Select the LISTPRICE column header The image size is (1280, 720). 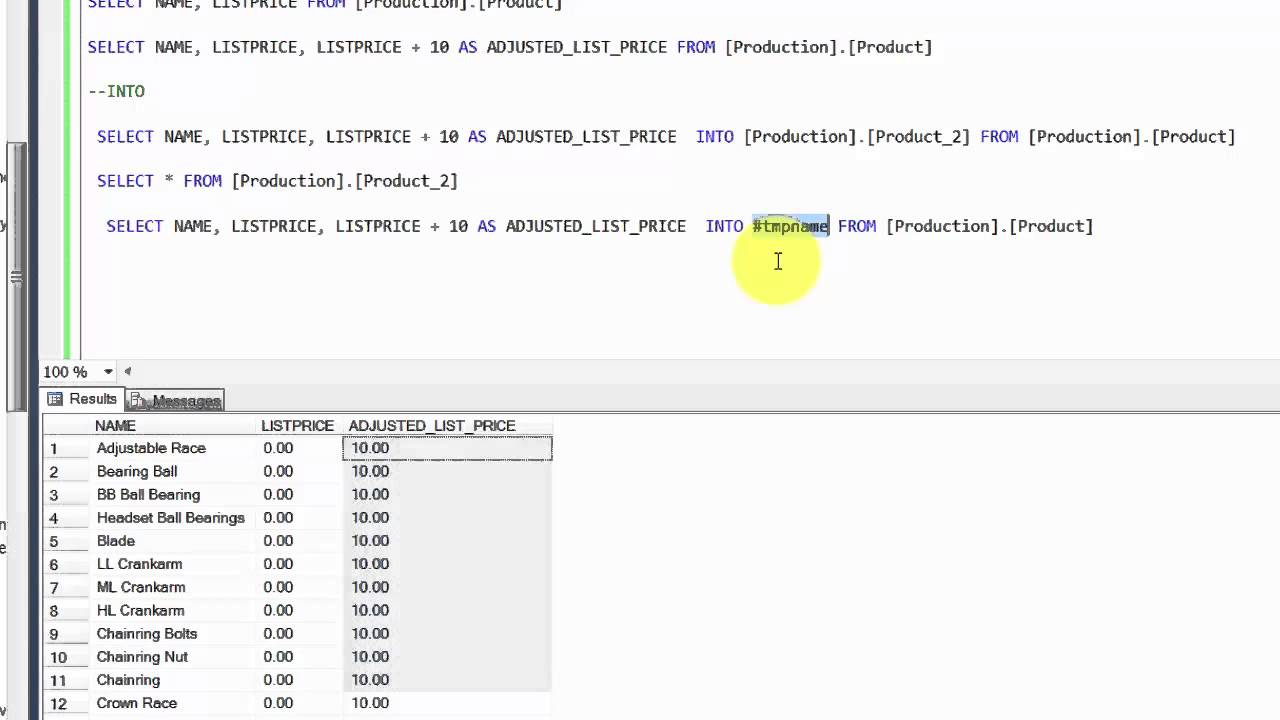[x=299, y=426]
